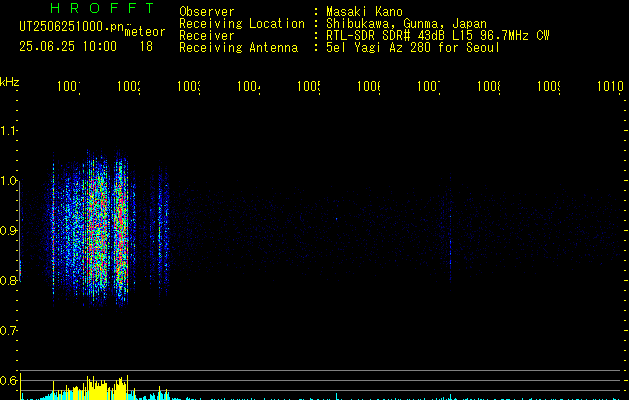Click the 1009 time axis tick label
Image resolution: width=629 pixels, height=400 pixels.
pos(549,86)
